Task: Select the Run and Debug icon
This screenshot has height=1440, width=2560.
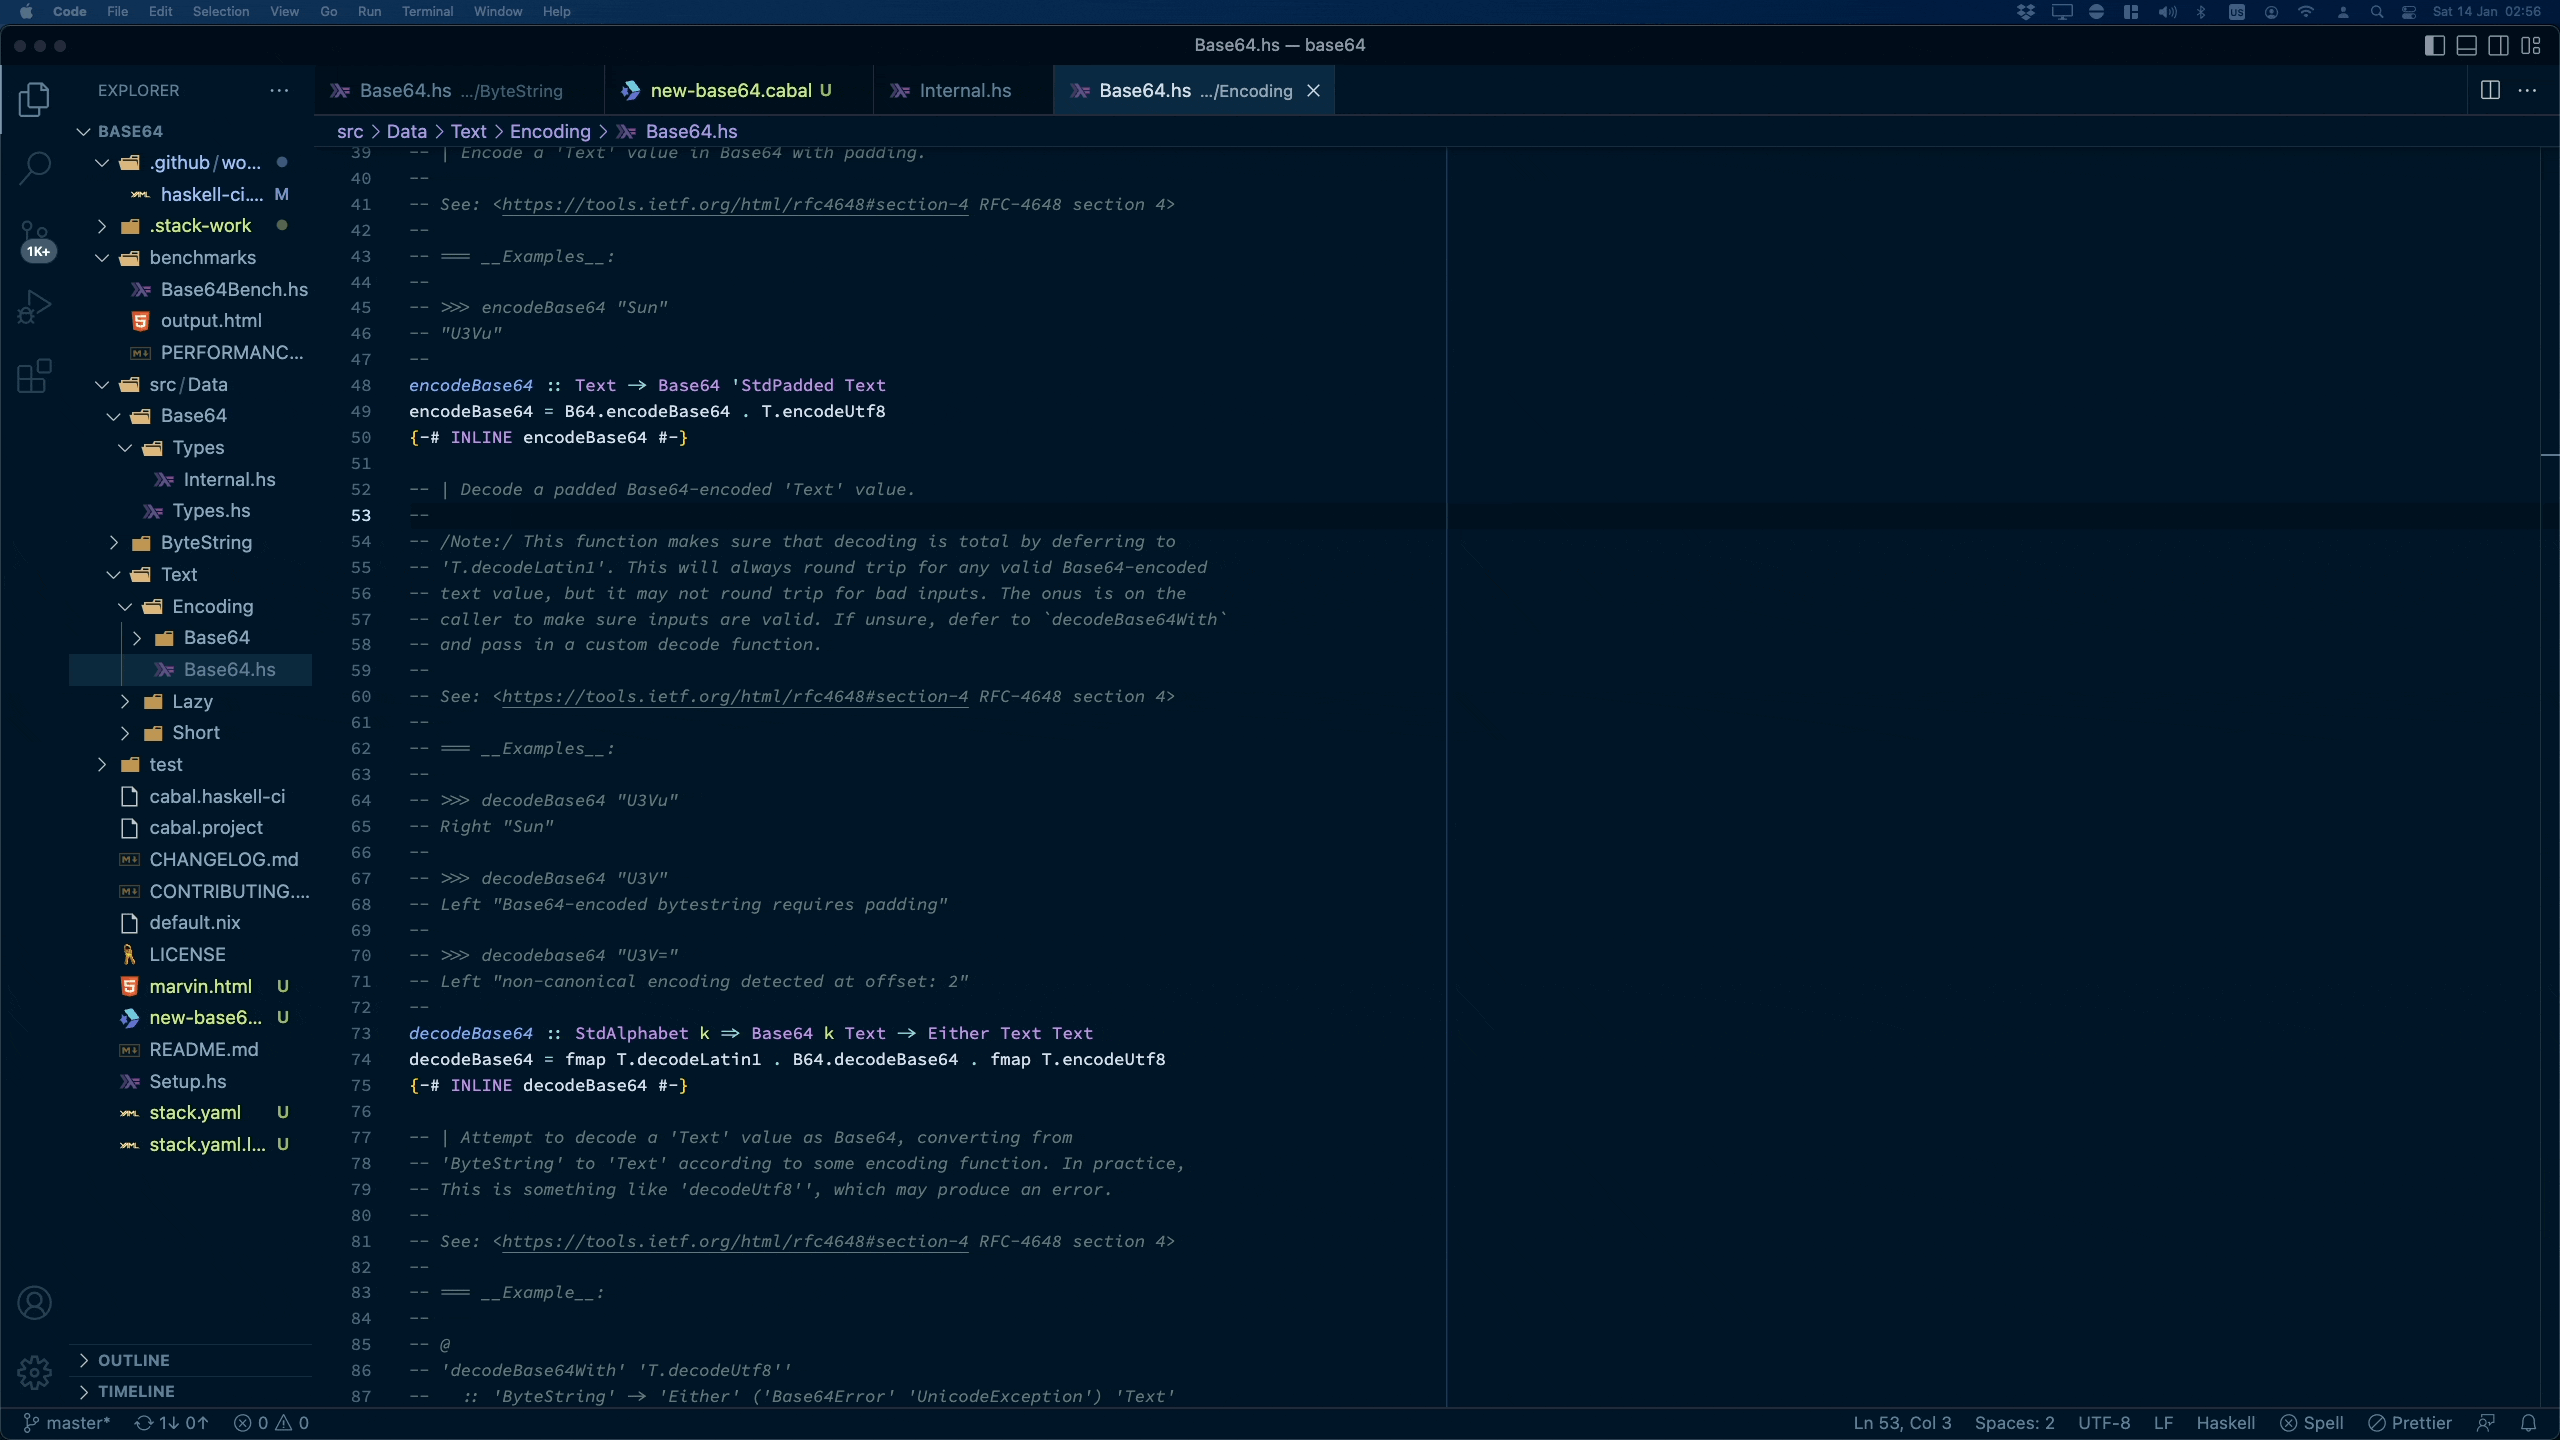Action: 36,307
